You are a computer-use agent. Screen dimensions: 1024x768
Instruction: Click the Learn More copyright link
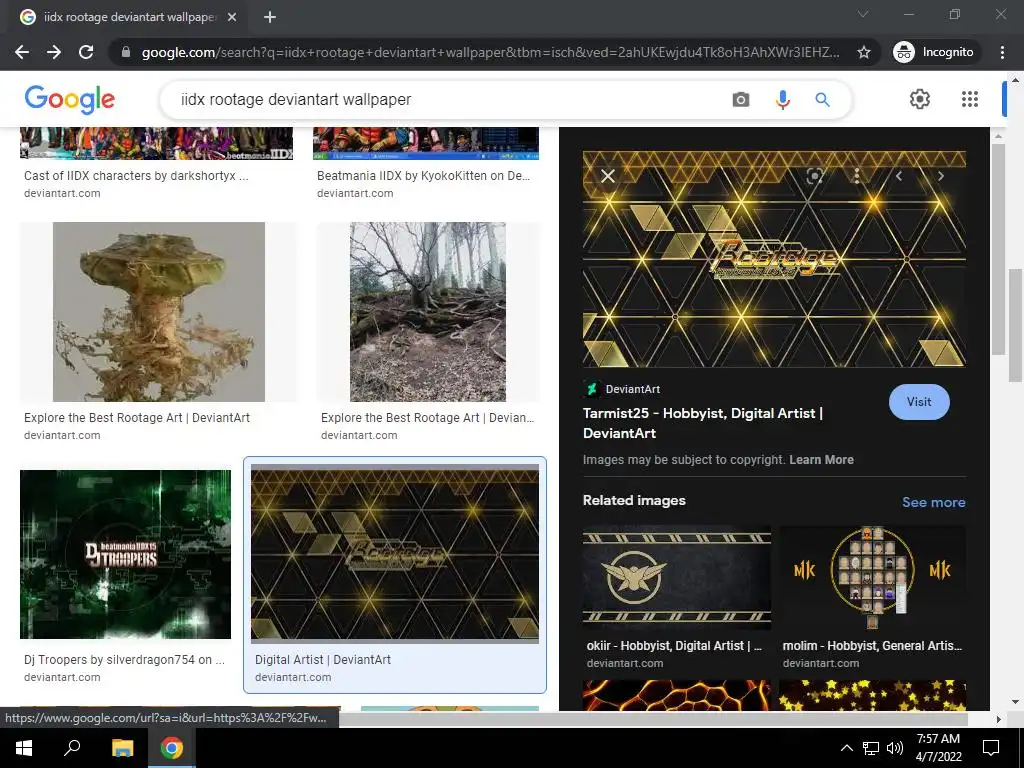pos(821,460)
